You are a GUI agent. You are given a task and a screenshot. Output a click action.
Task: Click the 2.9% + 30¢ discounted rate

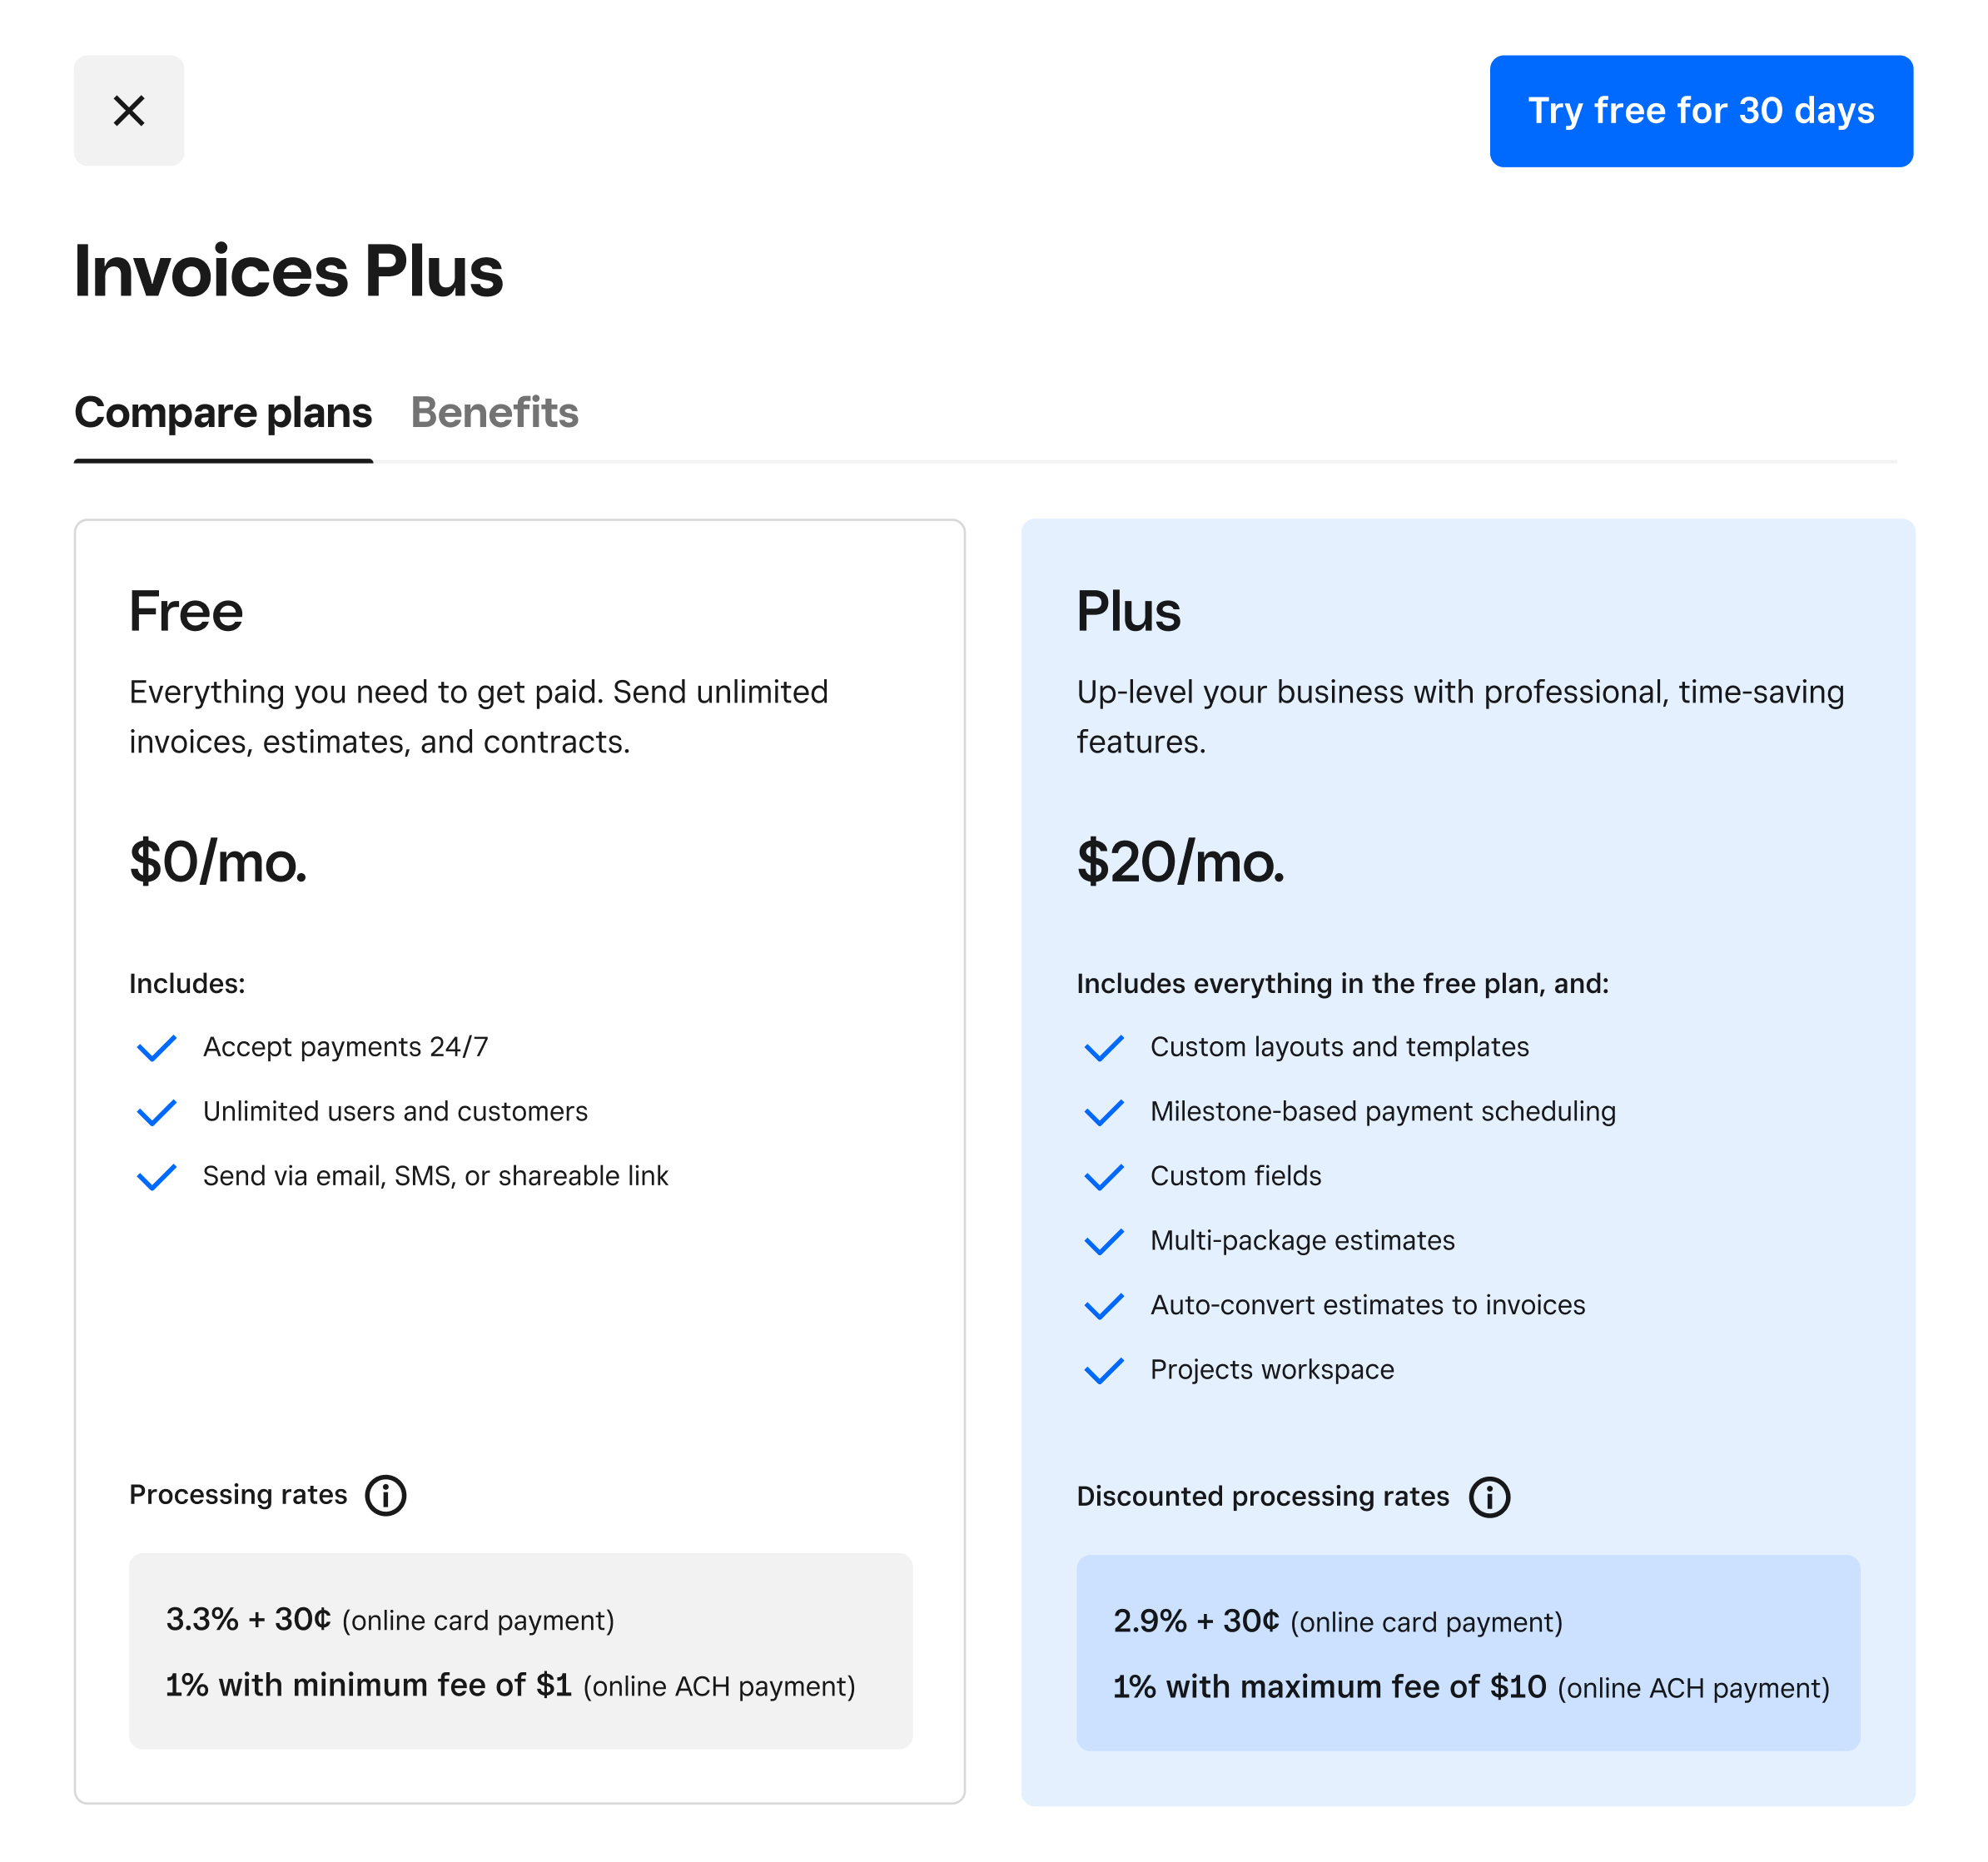tap(1196, 1621)
